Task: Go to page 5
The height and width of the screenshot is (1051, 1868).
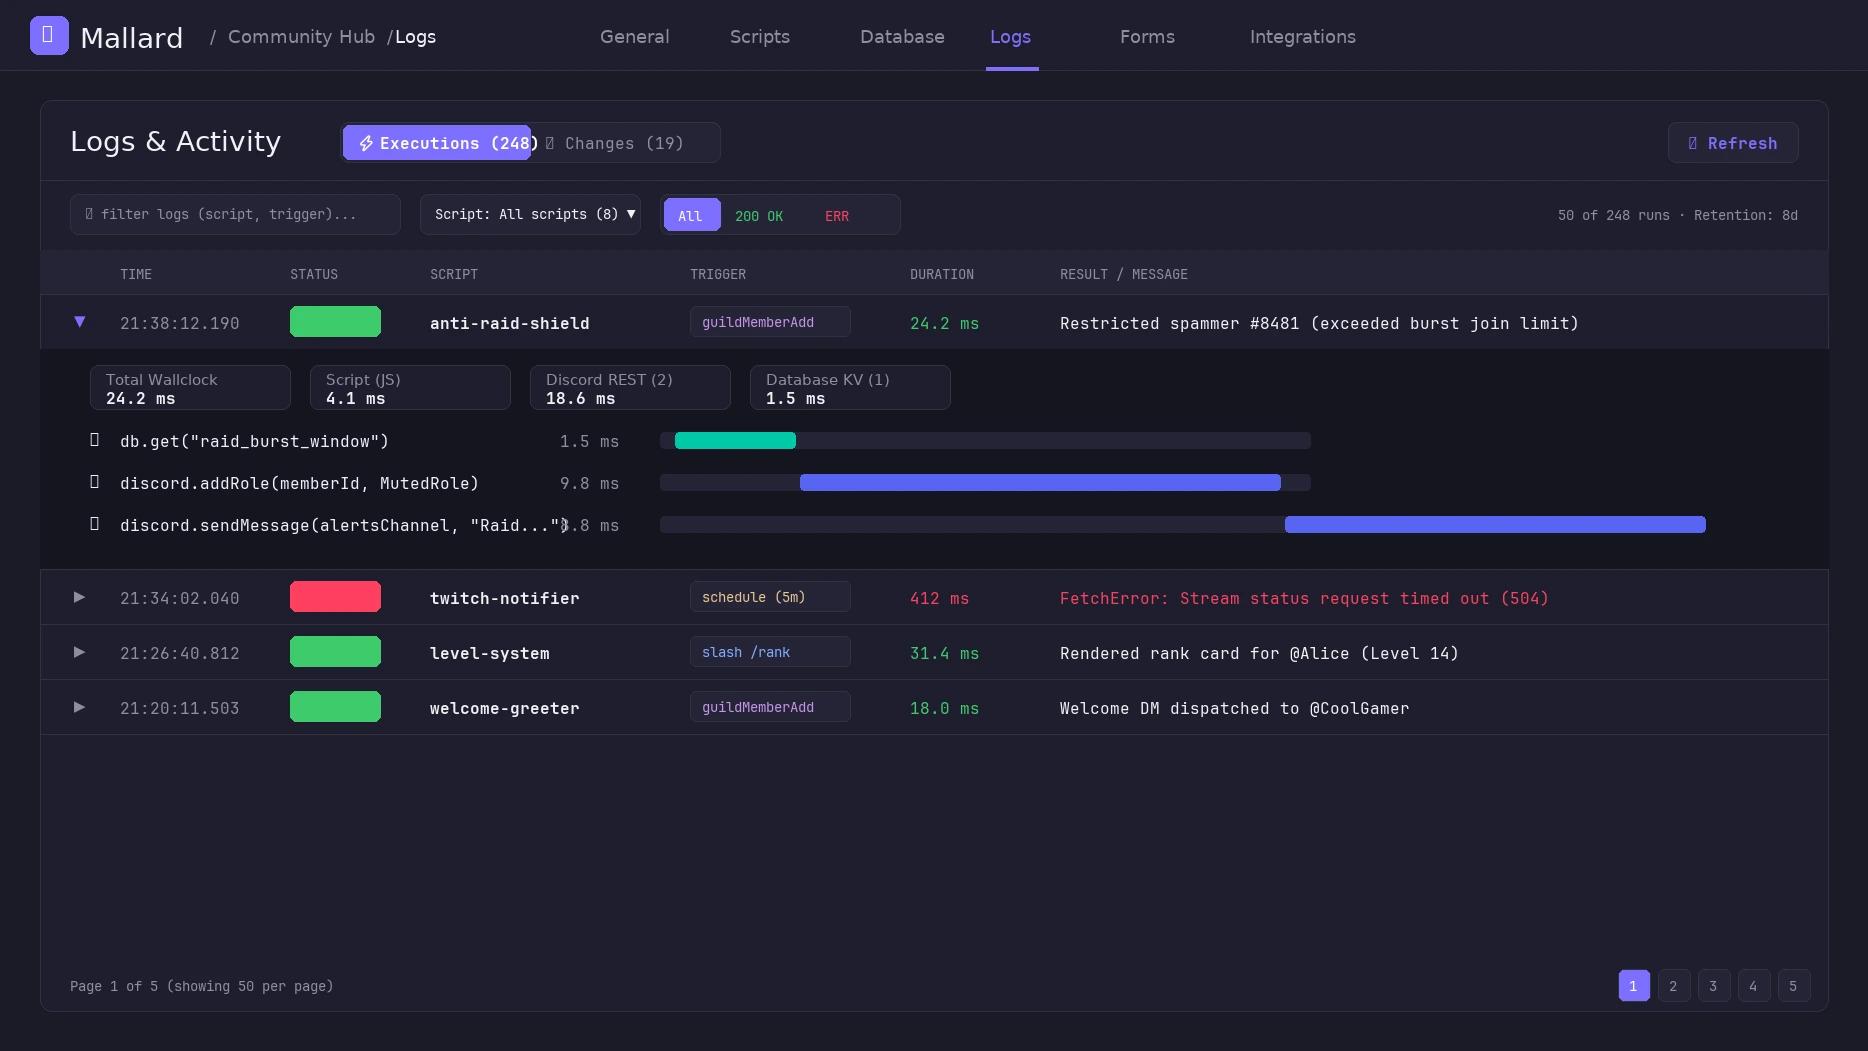Action: tap(1794, 986)
